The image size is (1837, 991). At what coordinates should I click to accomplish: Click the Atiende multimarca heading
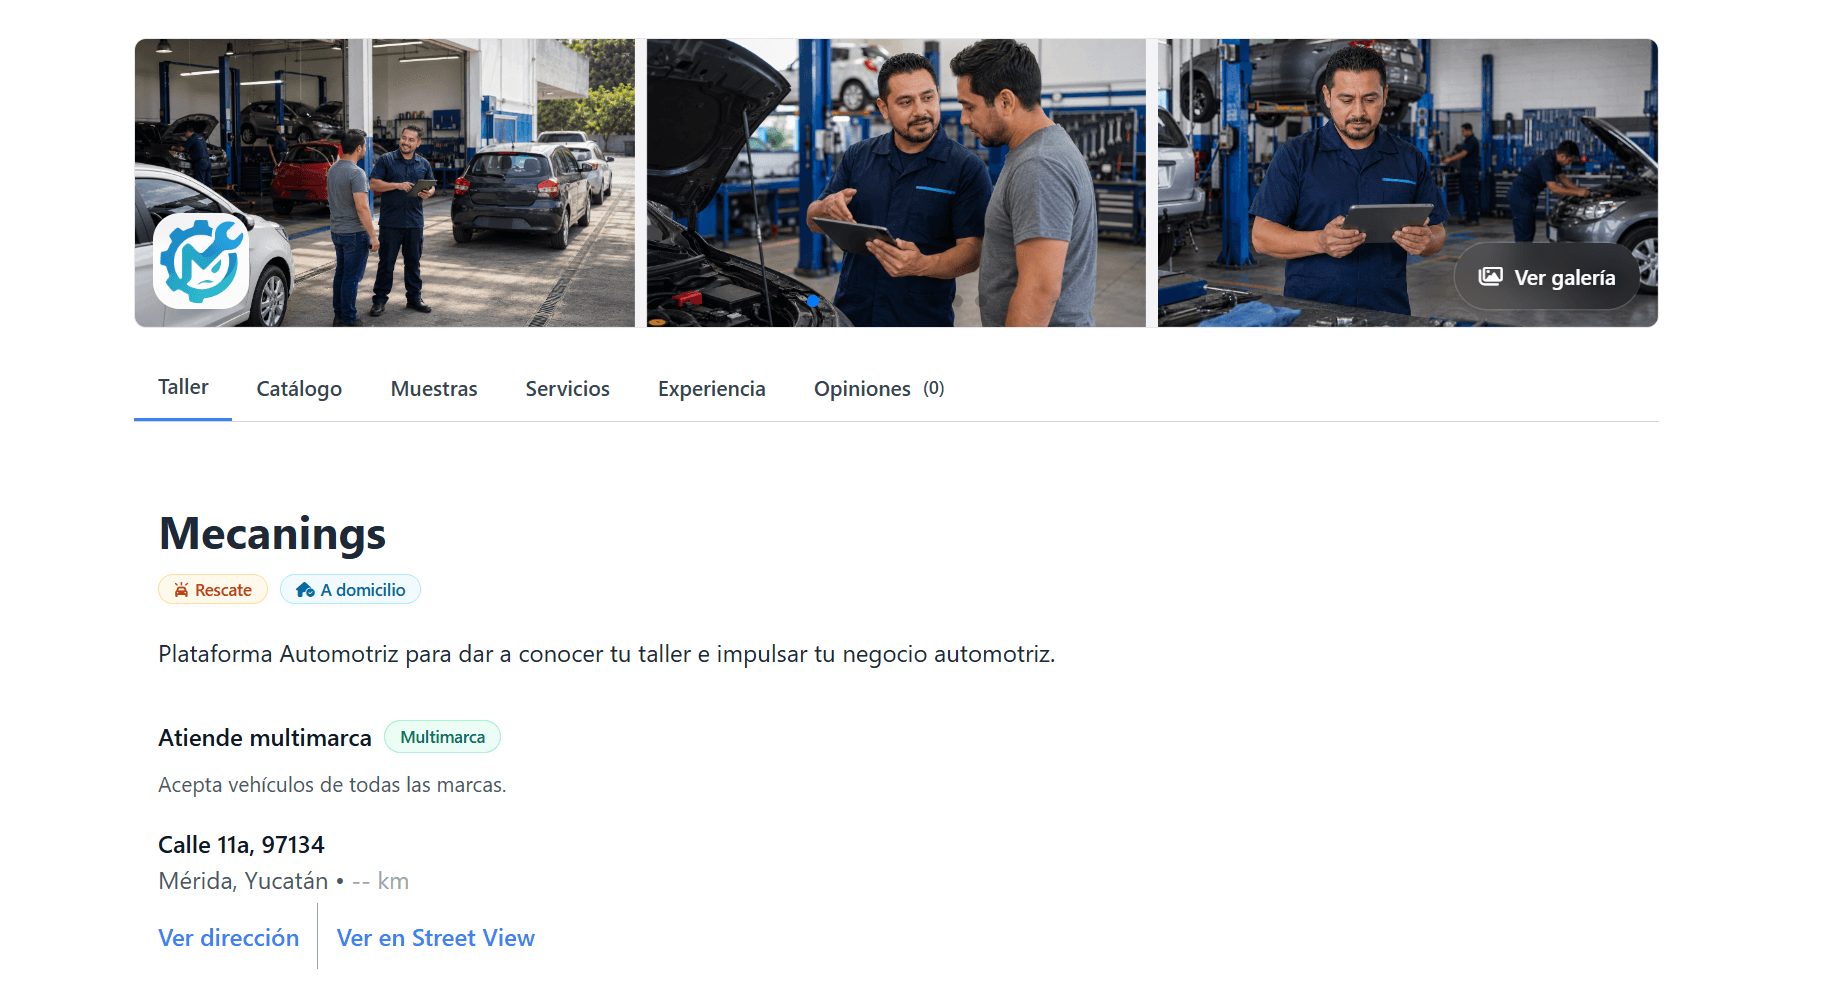(265, 738)
